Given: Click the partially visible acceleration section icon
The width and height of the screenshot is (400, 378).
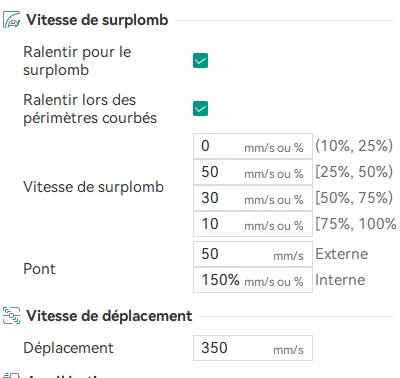Looking at the screenshot, I should point(12,375).
